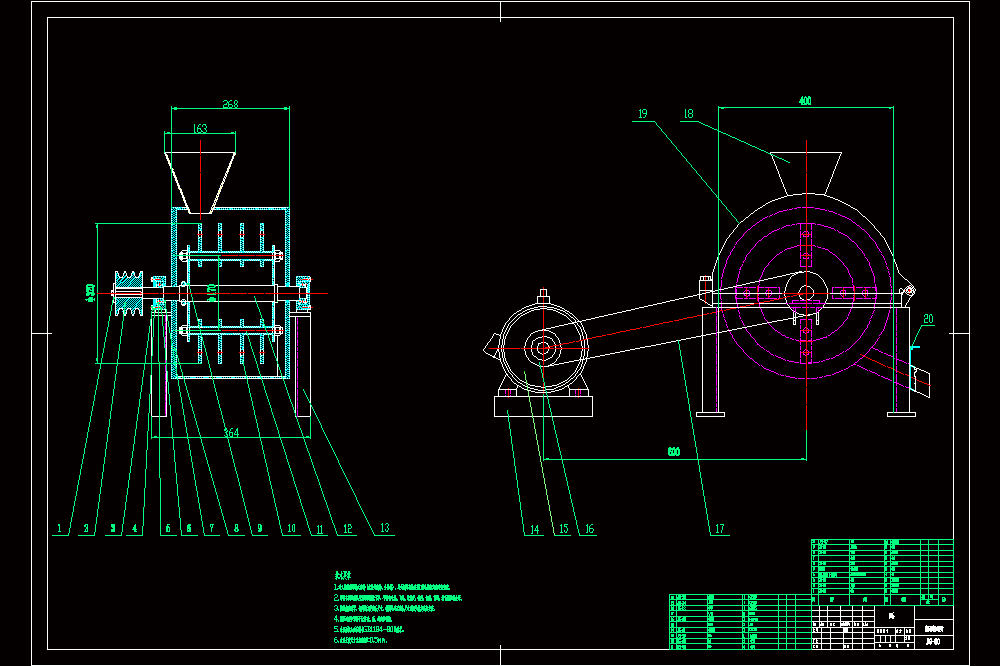This screenshot has height=666, width=1000.
Task: Click callout label 18 near hopper
Action: point(689,114)
